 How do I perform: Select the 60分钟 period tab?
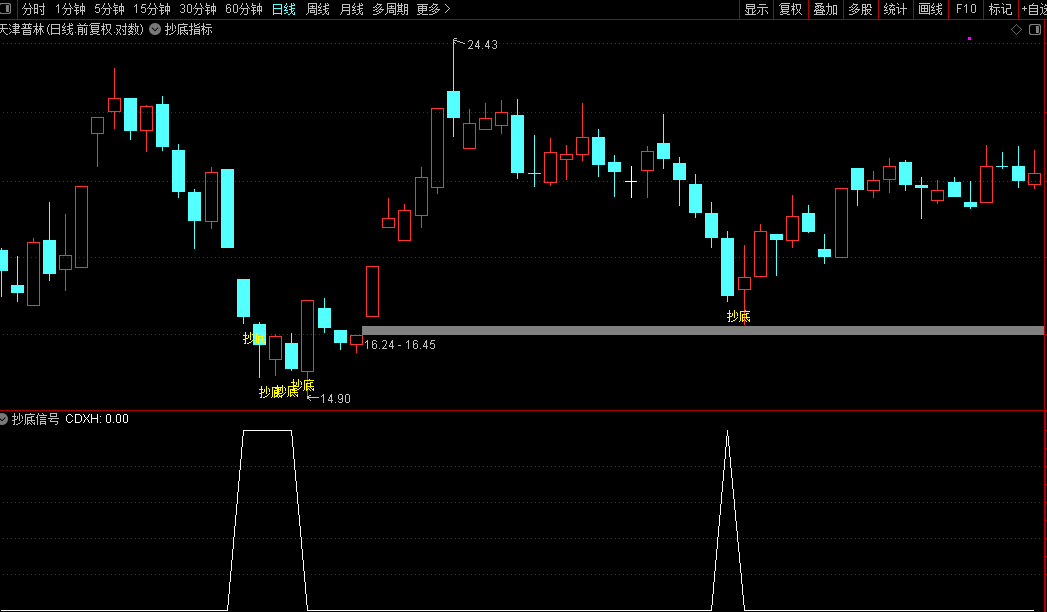(x=244, y=9)
